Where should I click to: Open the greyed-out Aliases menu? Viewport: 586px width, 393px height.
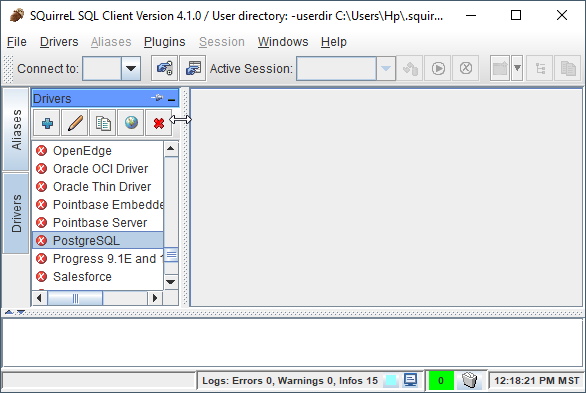click(x=111, y=42)
